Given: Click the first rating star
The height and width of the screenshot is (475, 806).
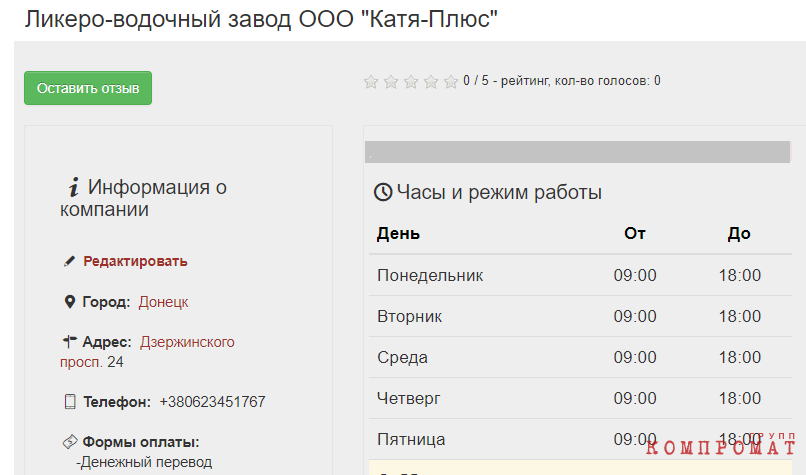Looking at the screenshot, I should click(371, 81).
